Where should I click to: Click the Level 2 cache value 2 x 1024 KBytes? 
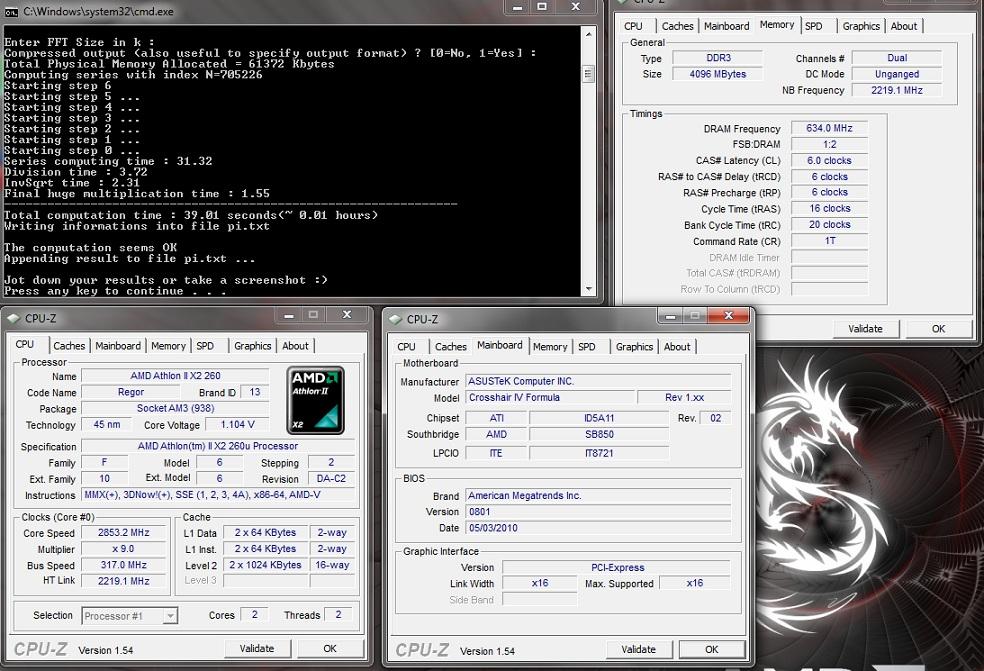point(265,565)
